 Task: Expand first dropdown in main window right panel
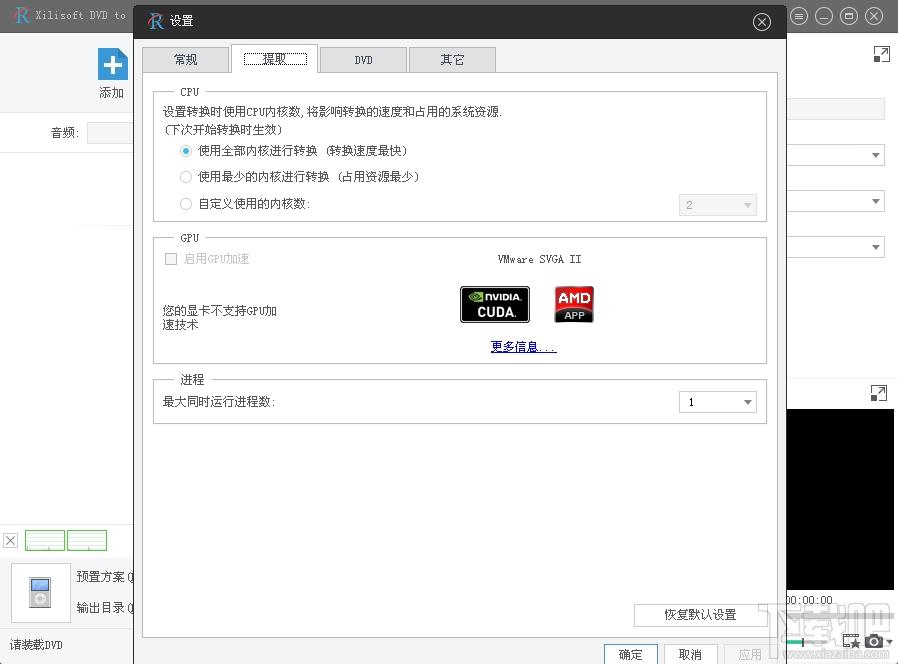click(875, 155)
